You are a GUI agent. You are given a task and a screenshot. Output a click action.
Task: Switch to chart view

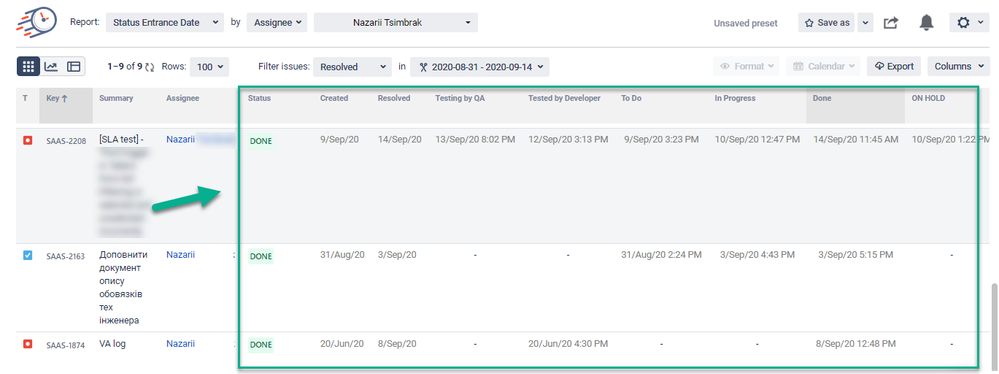(50, 66)
